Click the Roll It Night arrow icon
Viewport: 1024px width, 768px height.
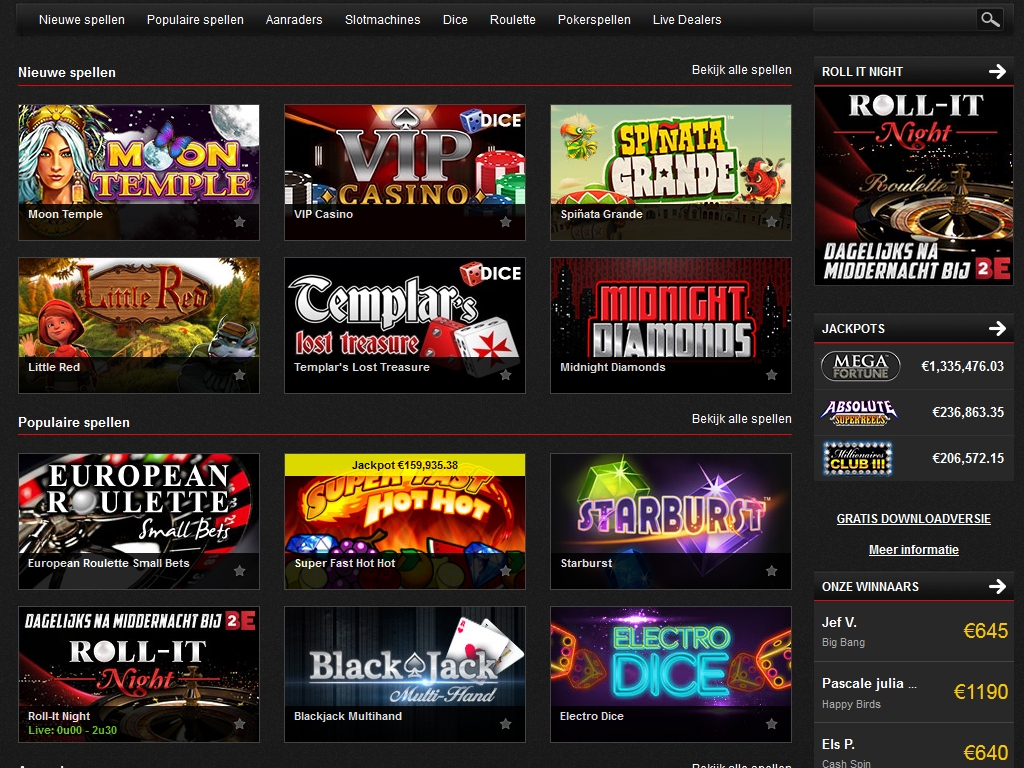click(x=997, y=71)
